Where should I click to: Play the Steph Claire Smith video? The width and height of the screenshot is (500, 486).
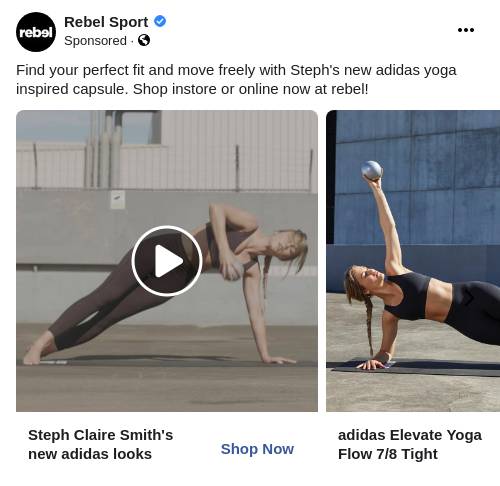coord(167,261)
